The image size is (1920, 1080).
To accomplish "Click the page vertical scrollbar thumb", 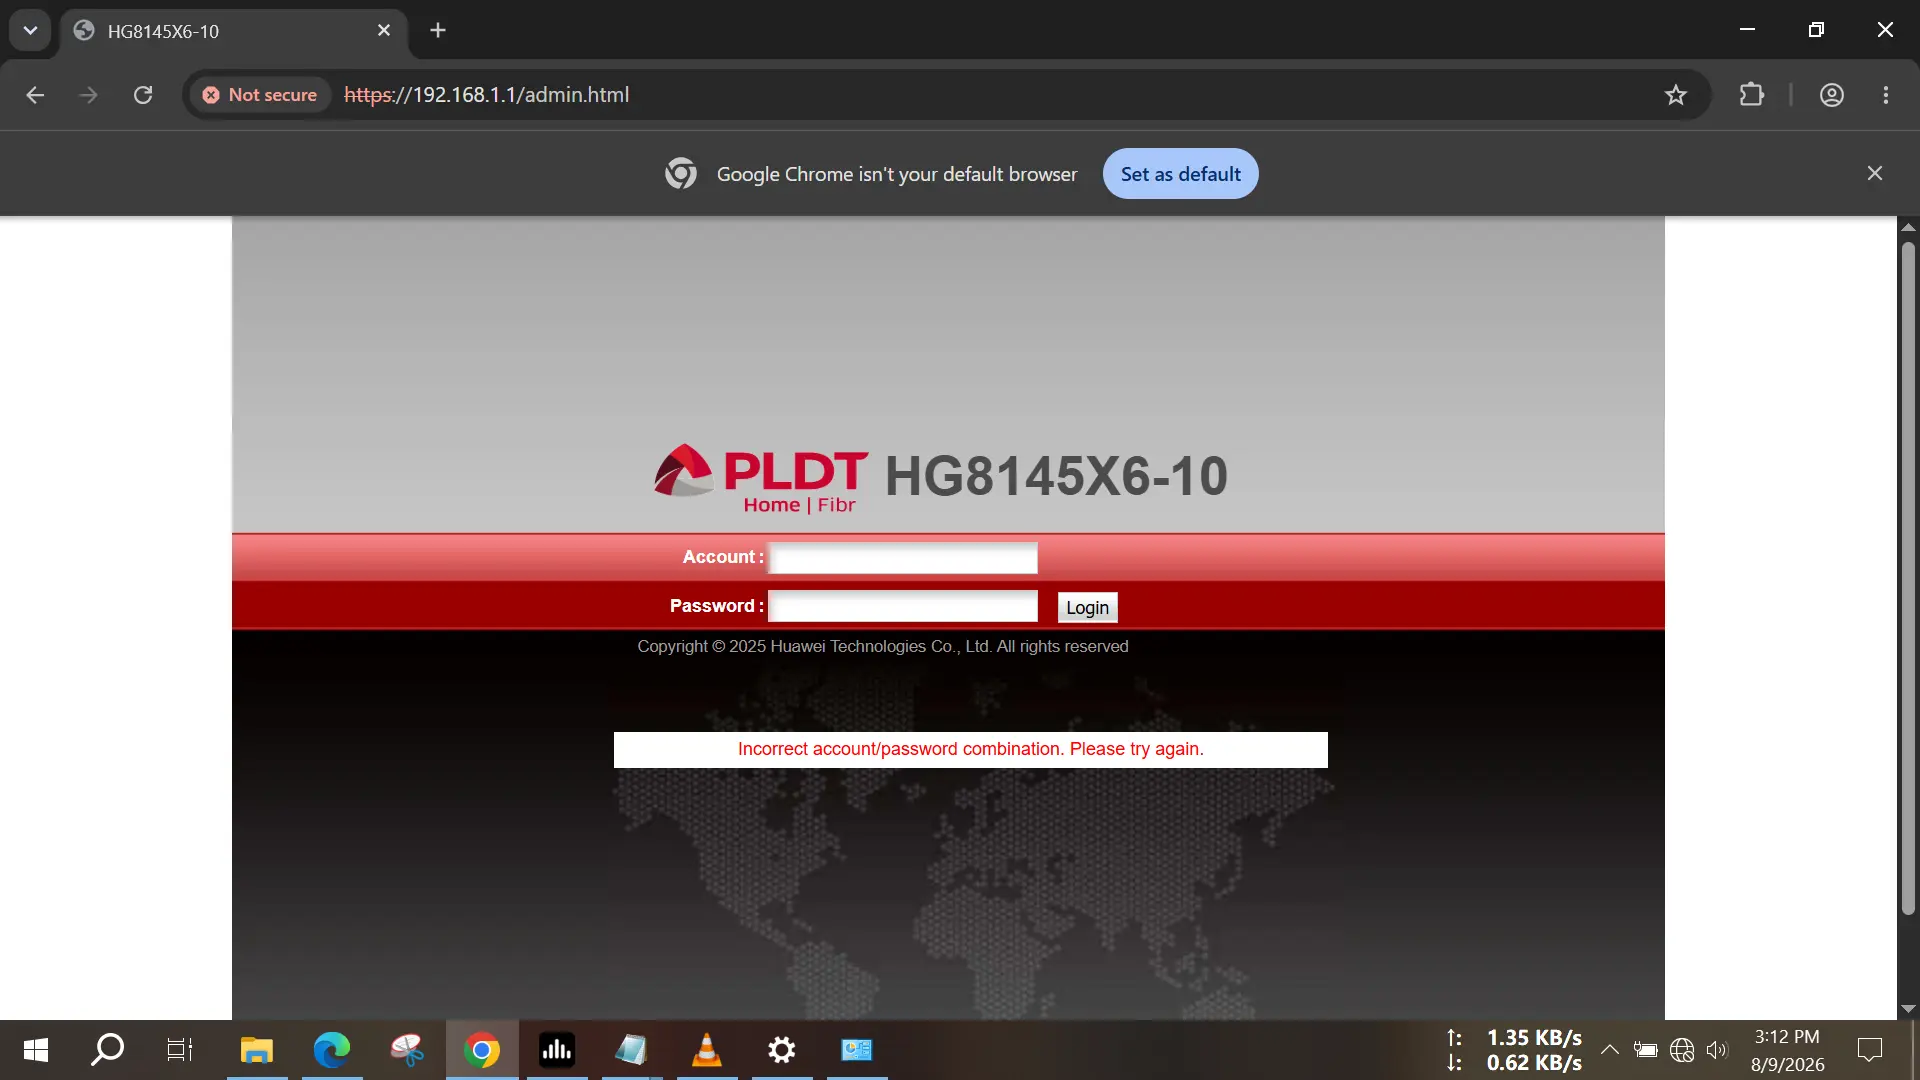I will (1908, 577).
